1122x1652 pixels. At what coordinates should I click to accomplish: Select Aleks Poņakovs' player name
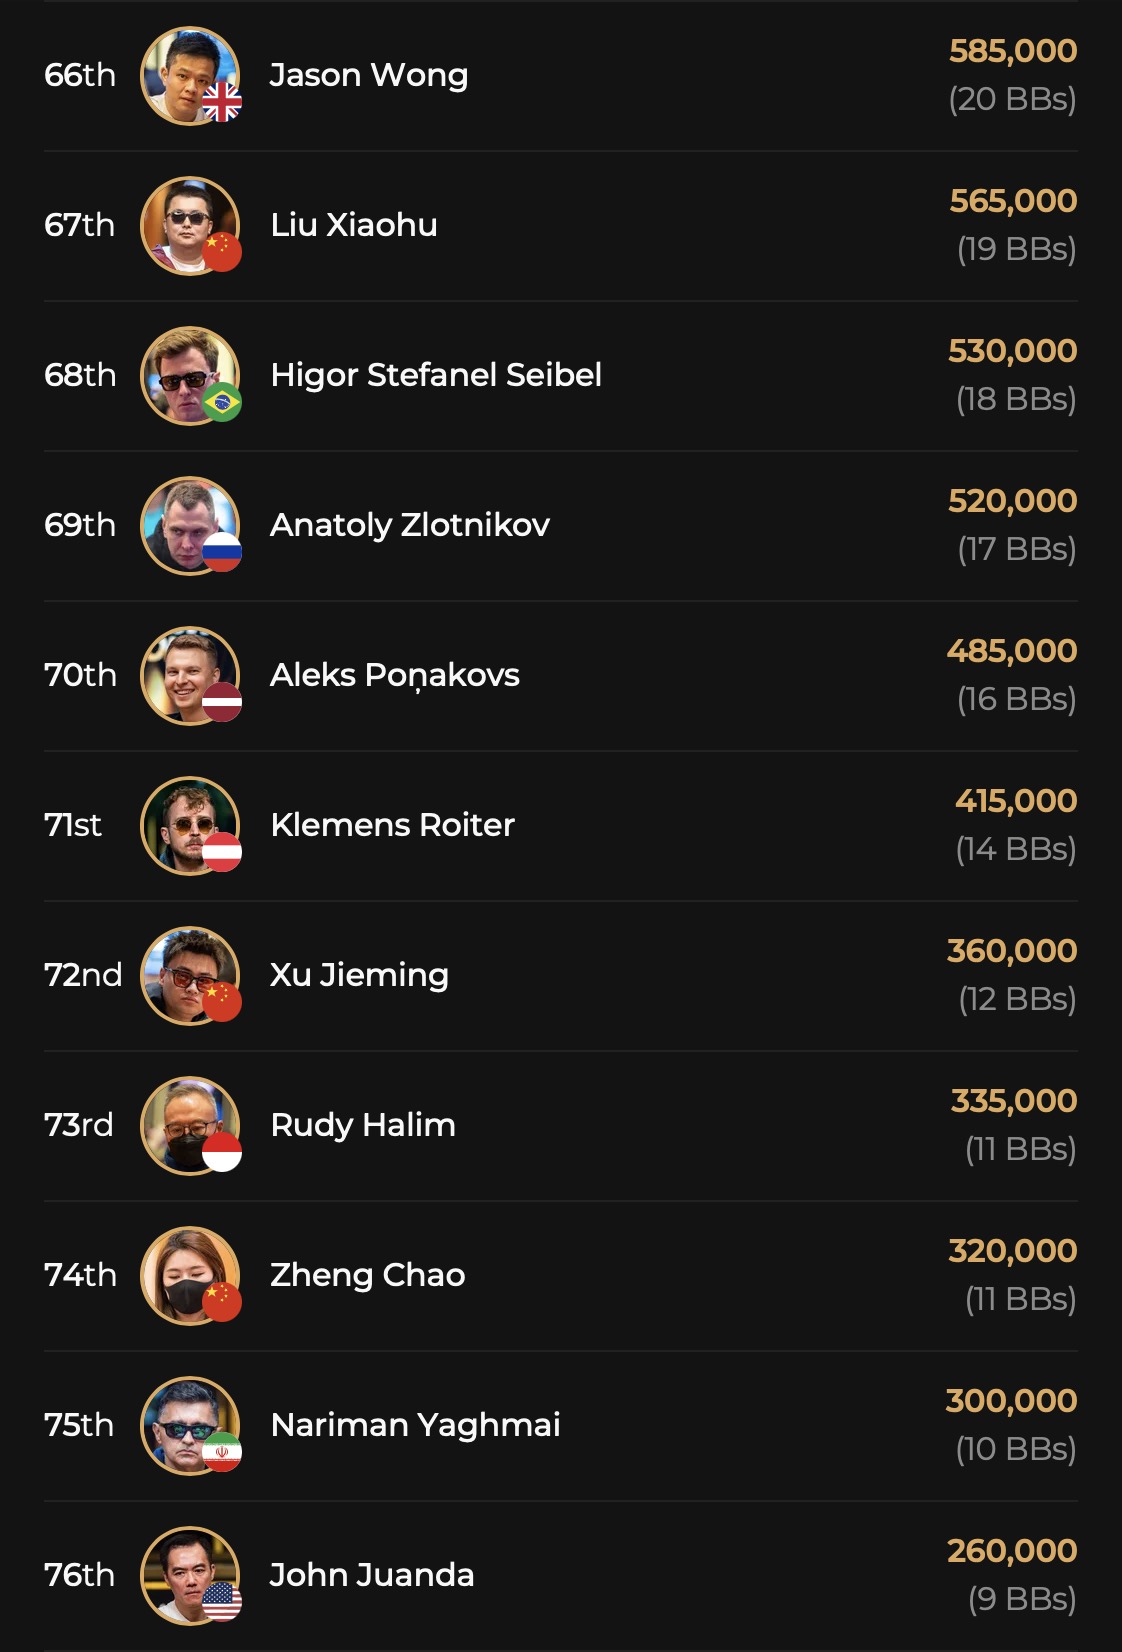(x=395, y=675)
